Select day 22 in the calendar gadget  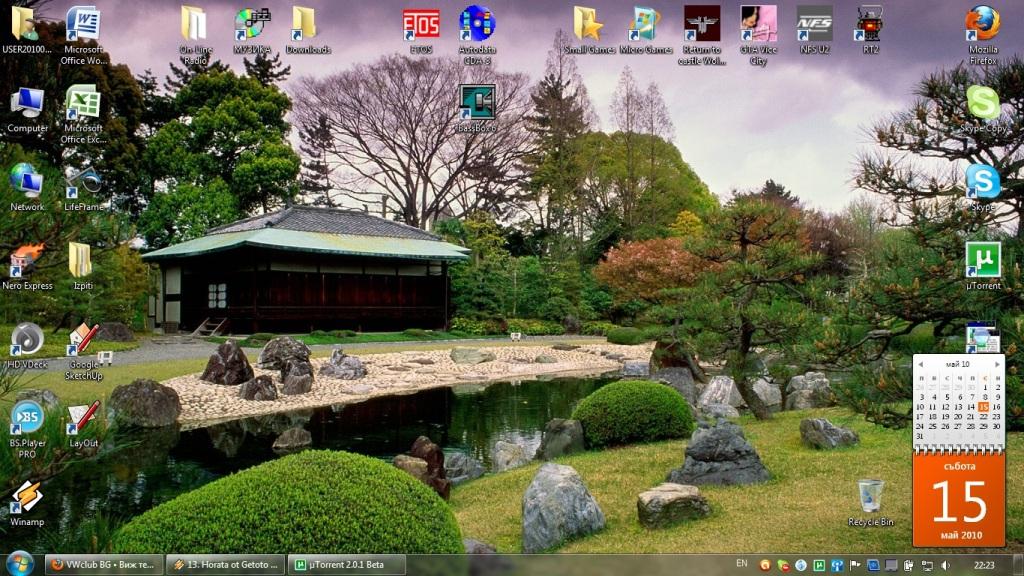983,417
